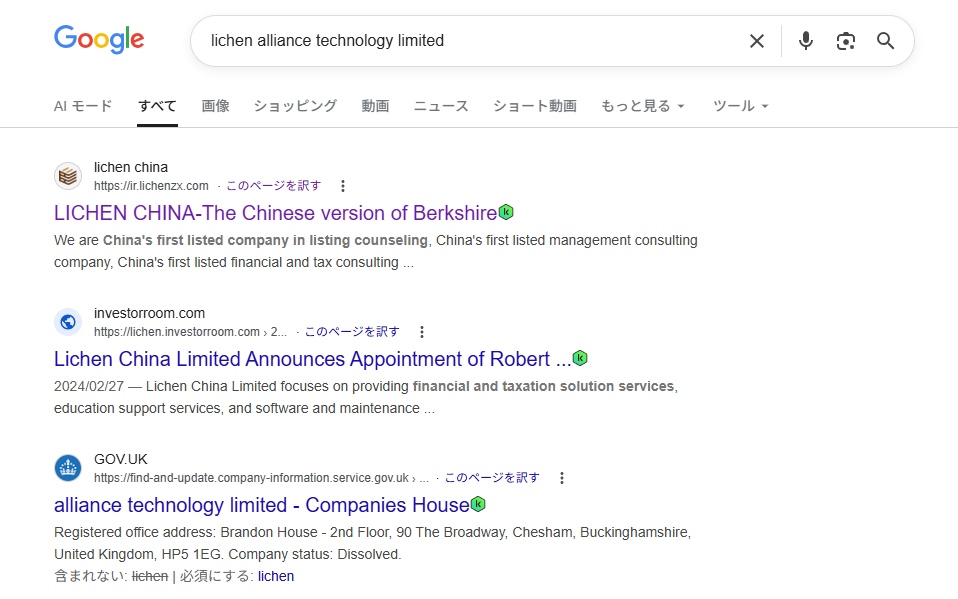
Task: Switch to the 画像 tab
Action: pos(215,106)
